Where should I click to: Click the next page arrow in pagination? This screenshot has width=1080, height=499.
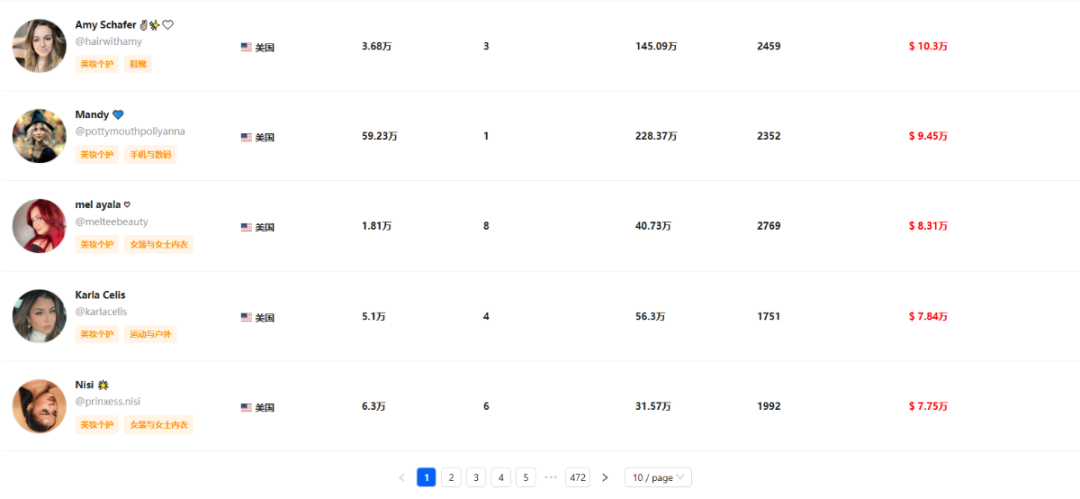pyautogui.click(x=605, y=478)
